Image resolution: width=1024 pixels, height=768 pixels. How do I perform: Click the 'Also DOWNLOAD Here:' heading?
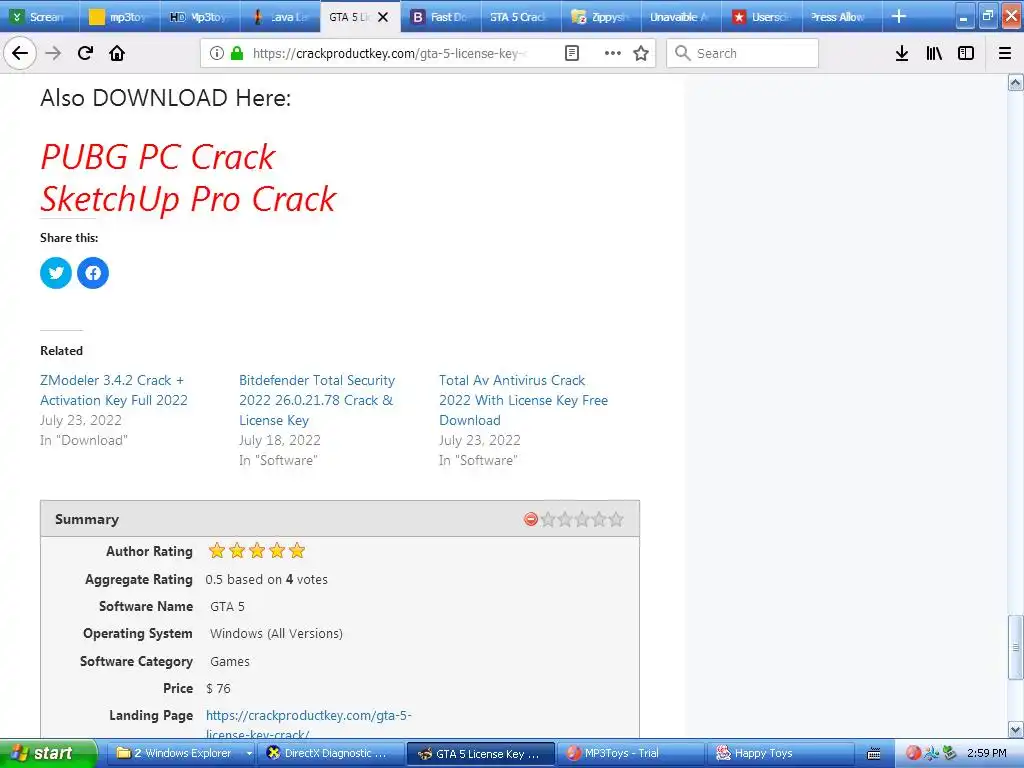point(165,98)
